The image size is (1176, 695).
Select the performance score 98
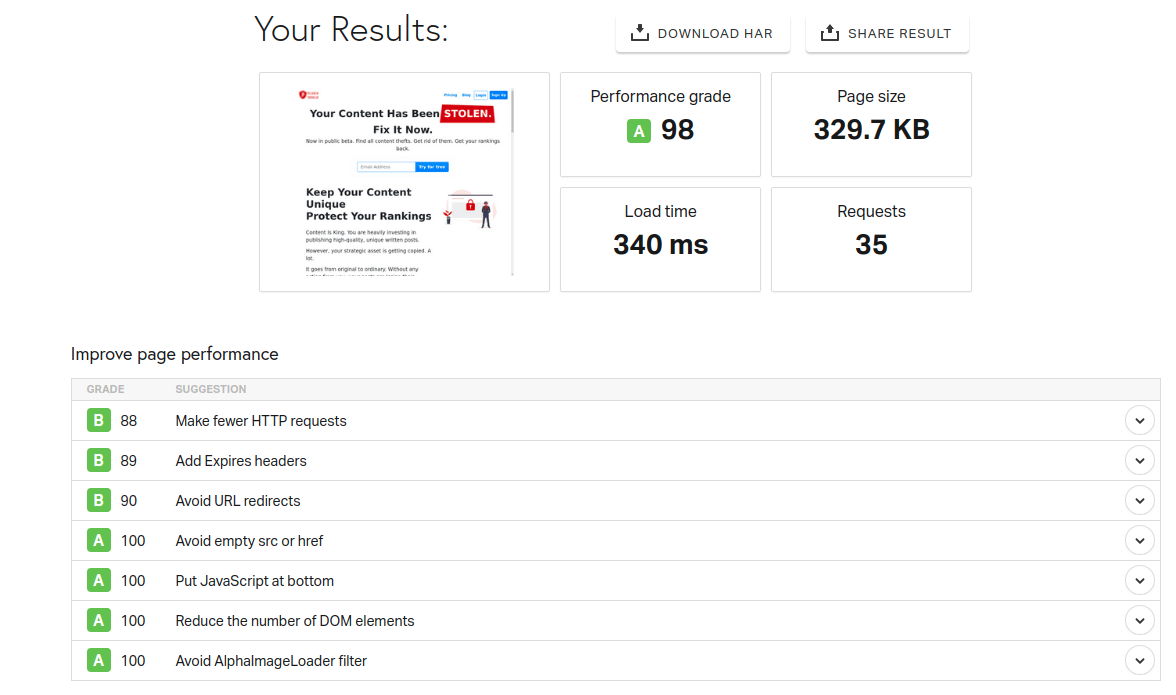tap(677, 130)
